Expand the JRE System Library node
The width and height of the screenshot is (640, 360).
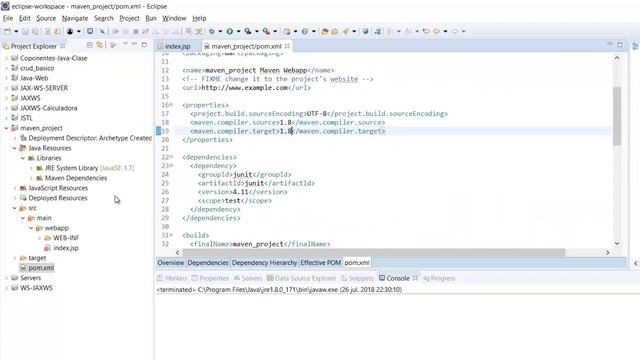point(31,168)
